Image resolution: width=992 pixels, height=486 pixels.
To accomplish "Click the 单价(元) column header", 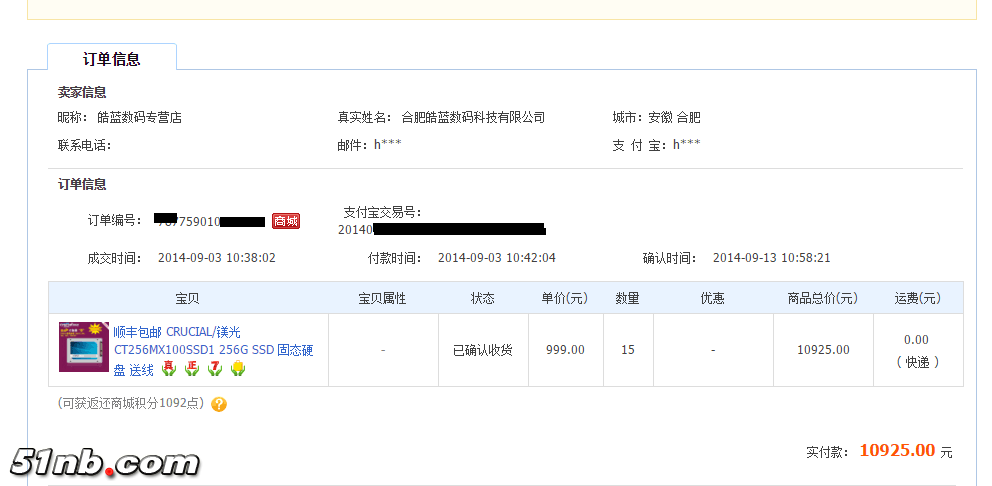I will click(x=565, y=299).
